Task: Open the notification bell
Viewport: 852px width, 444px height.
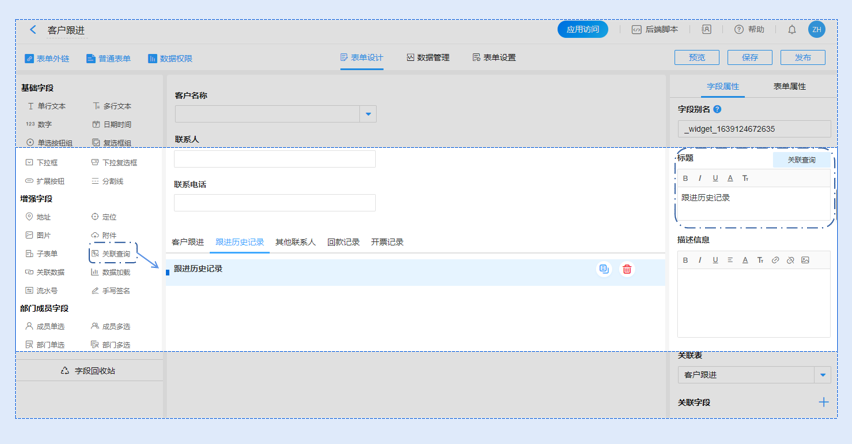Action: tap(792, 30)
